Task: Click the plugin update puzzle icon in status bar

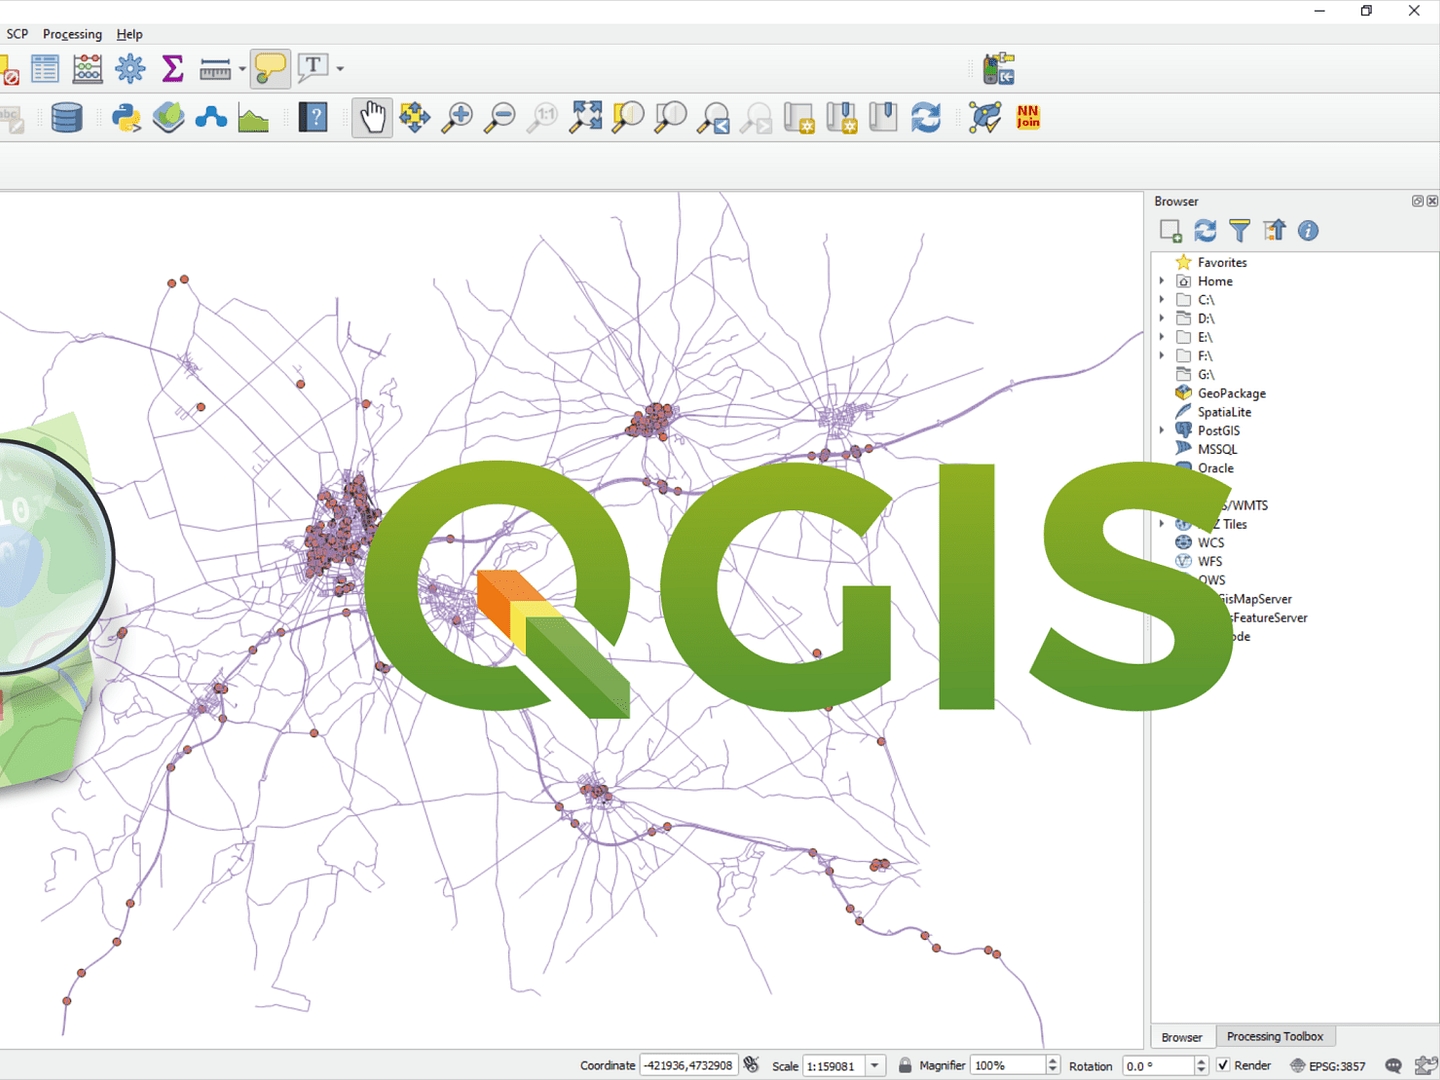Action: point(1426,1066)
